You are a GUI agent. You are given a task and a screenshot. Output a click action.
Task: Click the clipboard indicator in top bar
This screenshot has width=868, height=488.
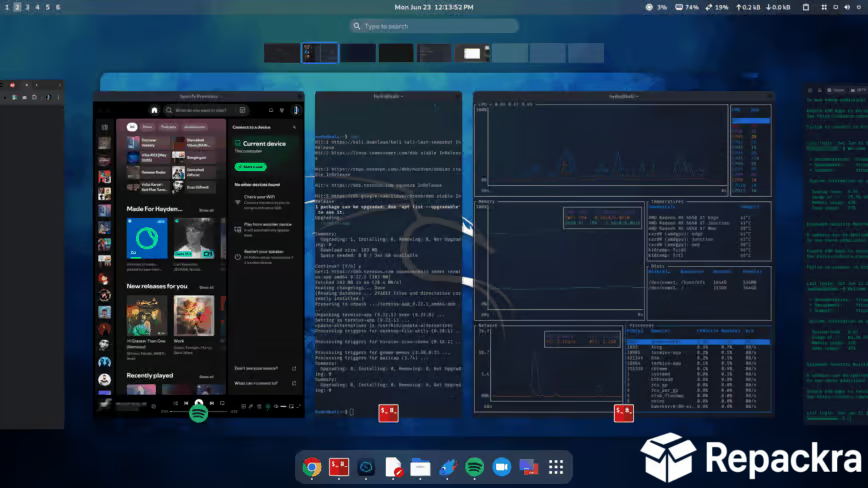tap(806, 7)
